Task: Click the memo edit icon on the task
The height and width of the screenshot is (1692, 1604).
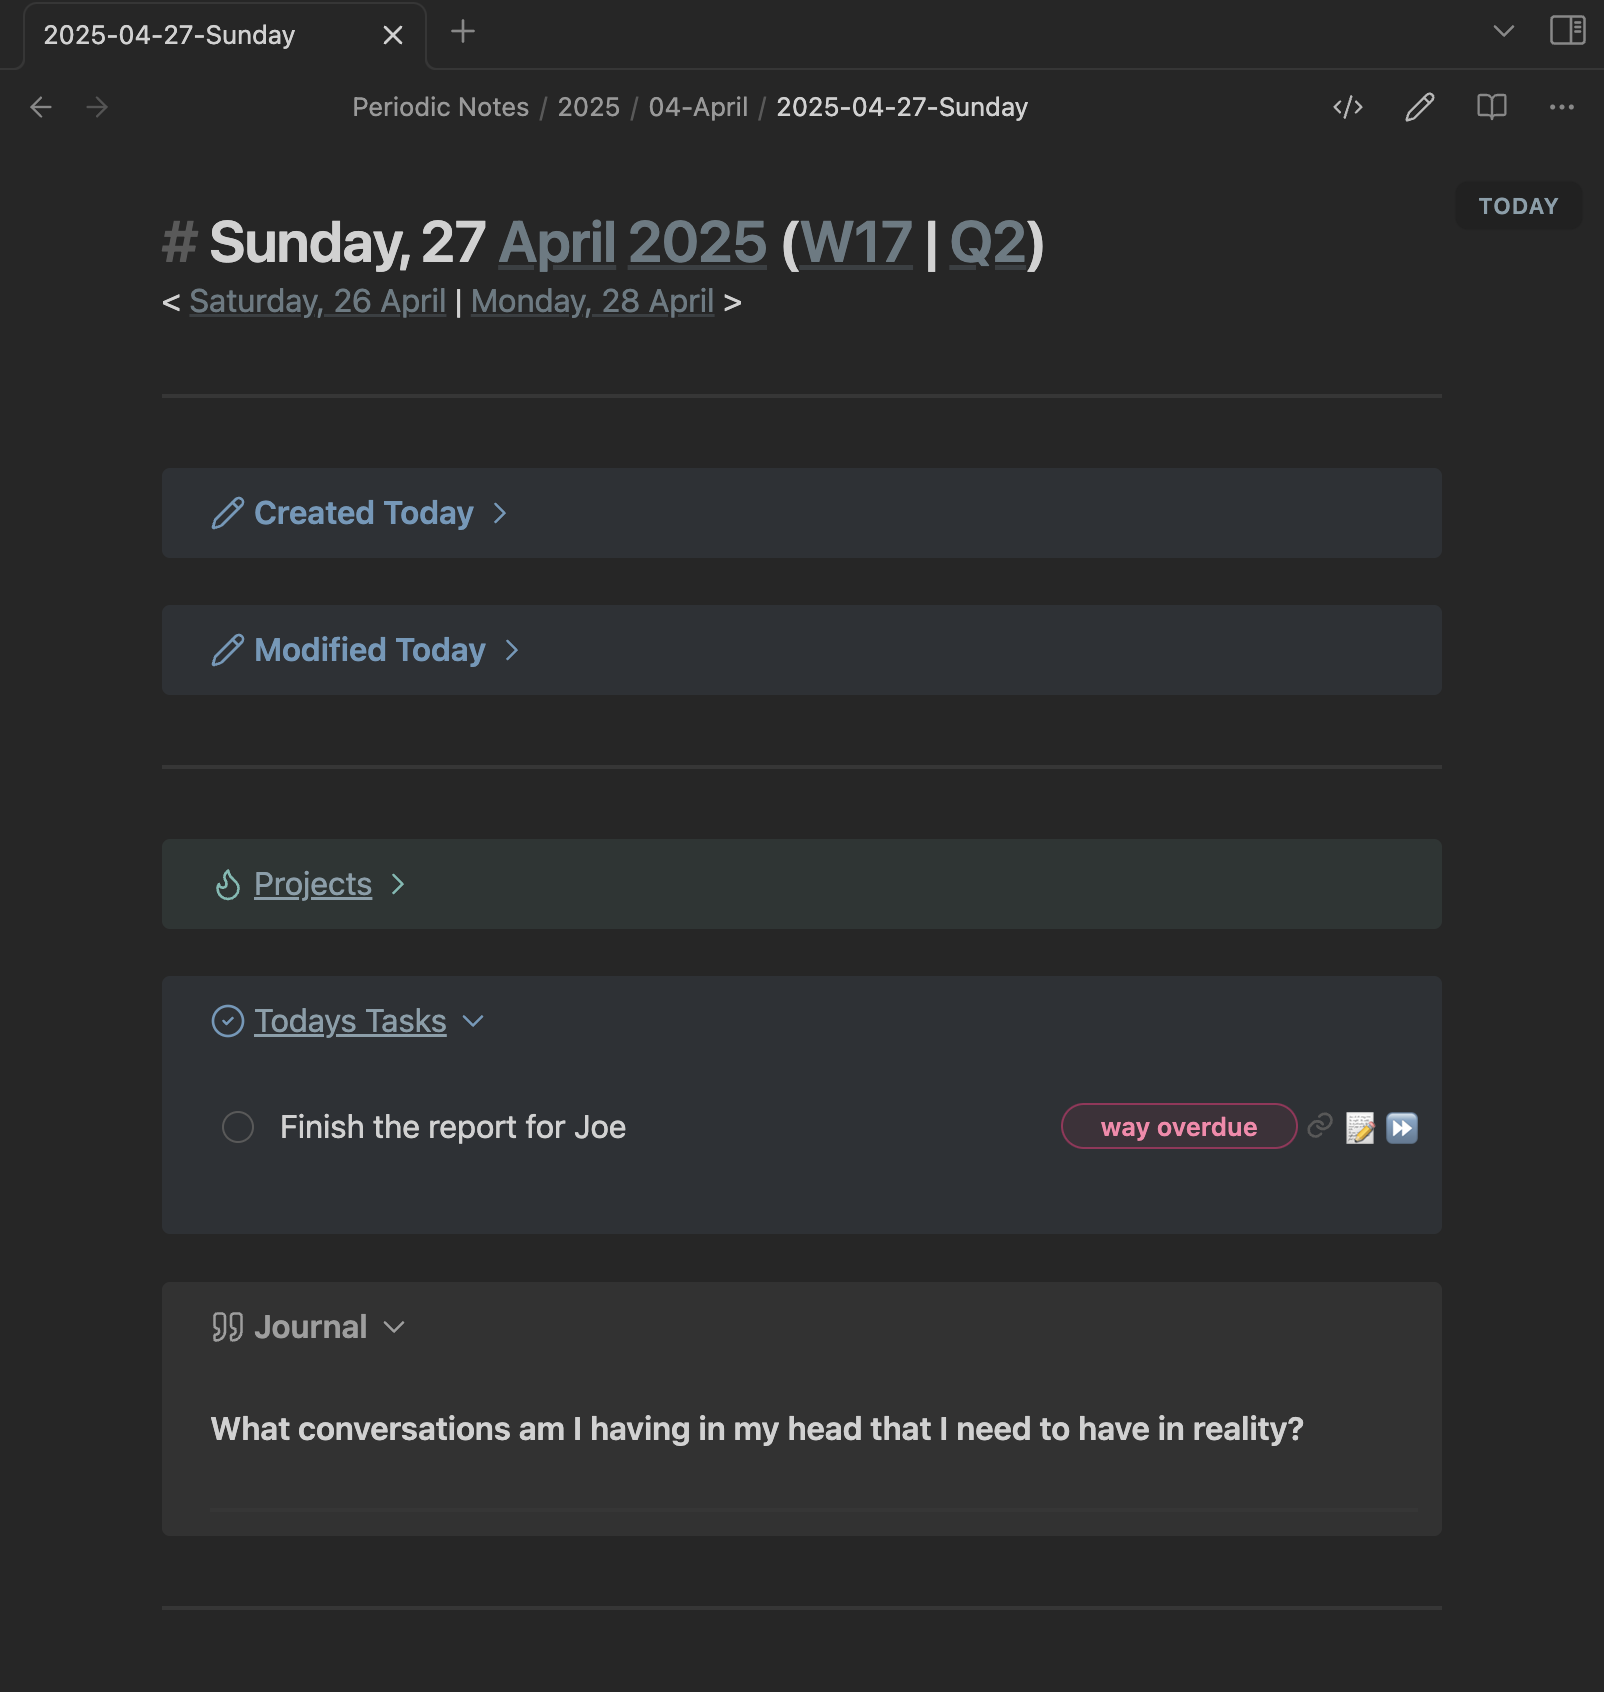Action: pos(1360,1128)
